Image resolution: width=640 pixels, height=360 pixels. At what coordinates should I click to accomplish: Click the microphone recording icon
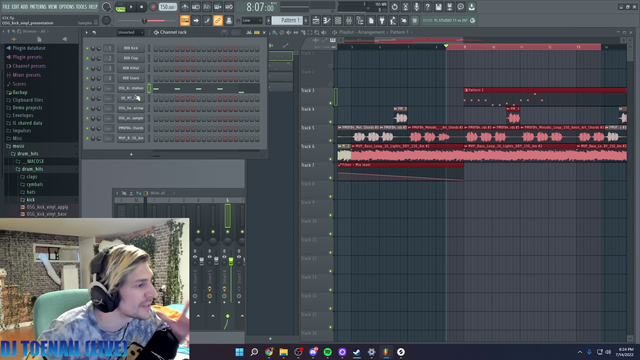coord(416,7)
